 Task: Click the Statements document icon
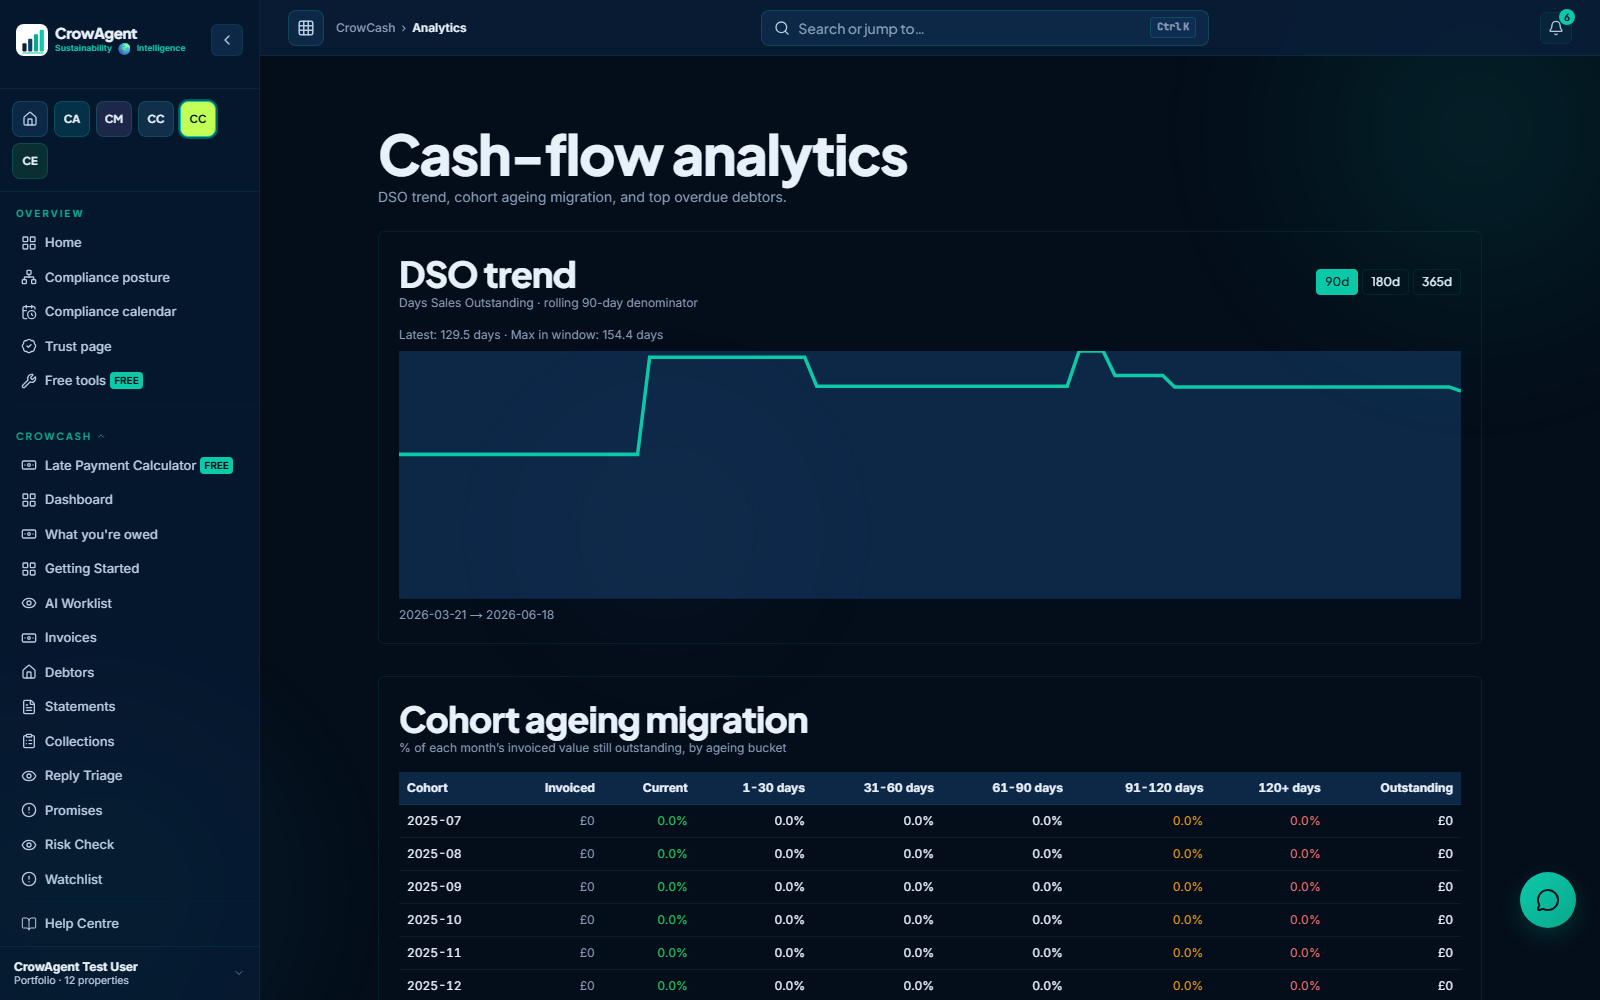[x=29, y=707]
